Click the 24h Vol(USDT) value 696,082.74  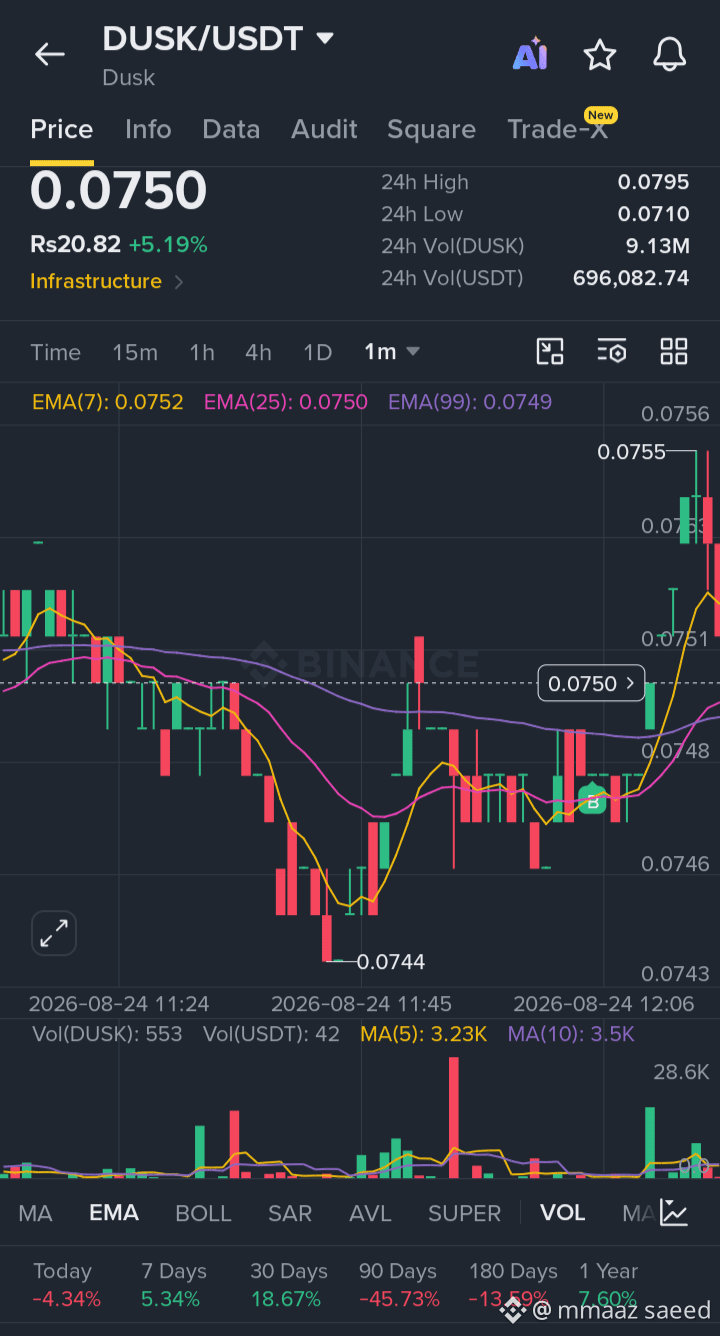tap(631, 278)
